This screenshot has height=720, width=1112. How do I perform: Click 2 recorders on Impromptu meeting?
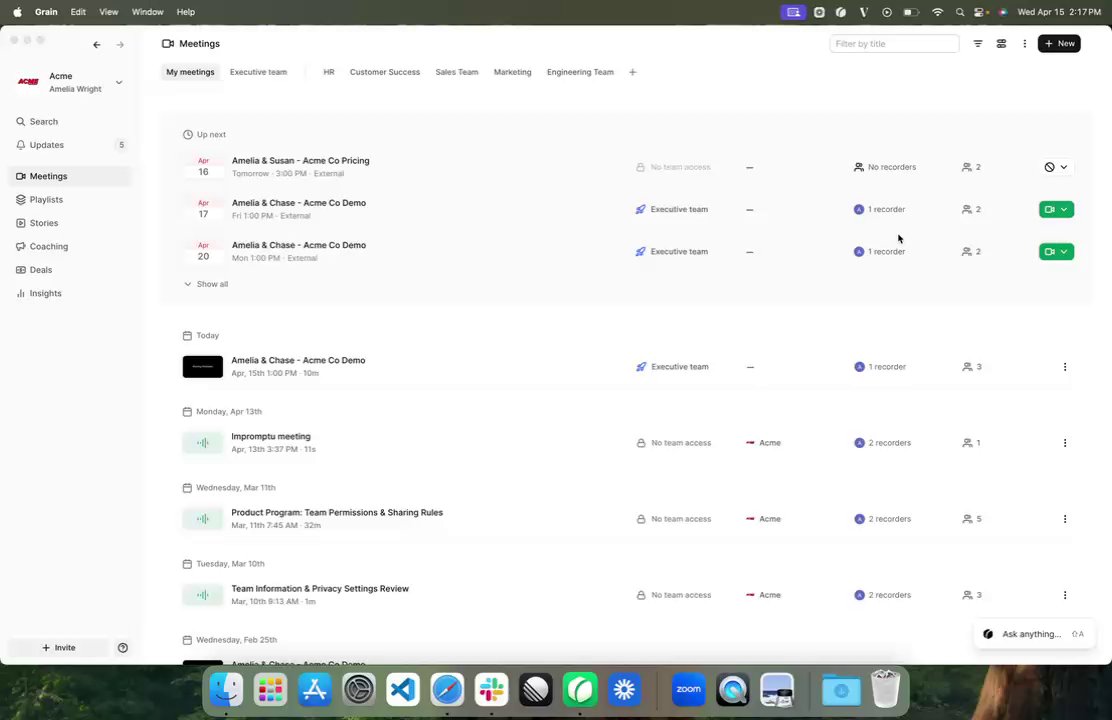[x=883, y=443]
